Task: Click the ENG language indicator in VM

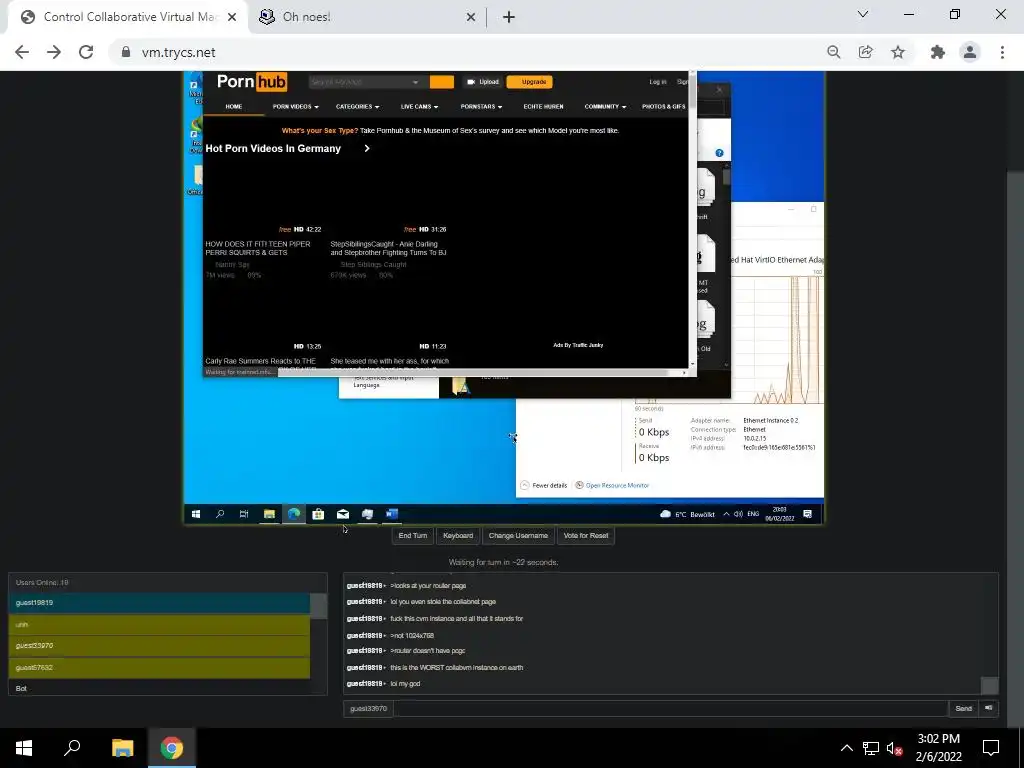Action: coord(753,514)
